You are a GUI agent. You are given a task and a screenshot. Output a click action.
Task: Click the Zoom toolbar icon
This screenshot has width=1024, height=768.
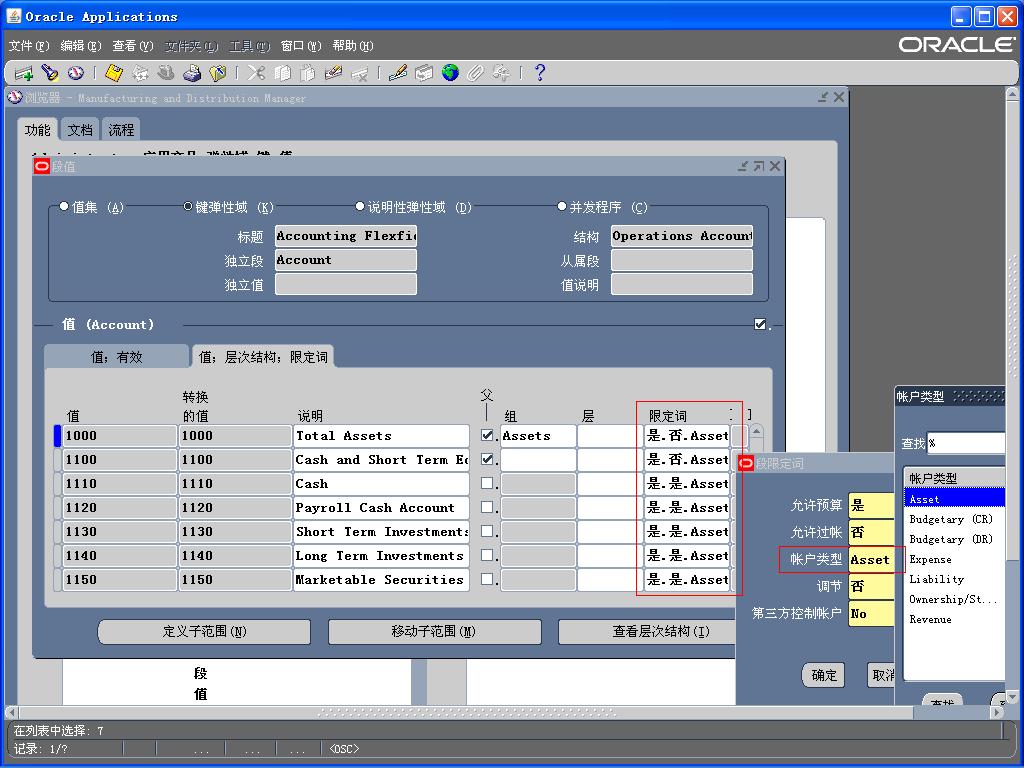tap(424, 73)
